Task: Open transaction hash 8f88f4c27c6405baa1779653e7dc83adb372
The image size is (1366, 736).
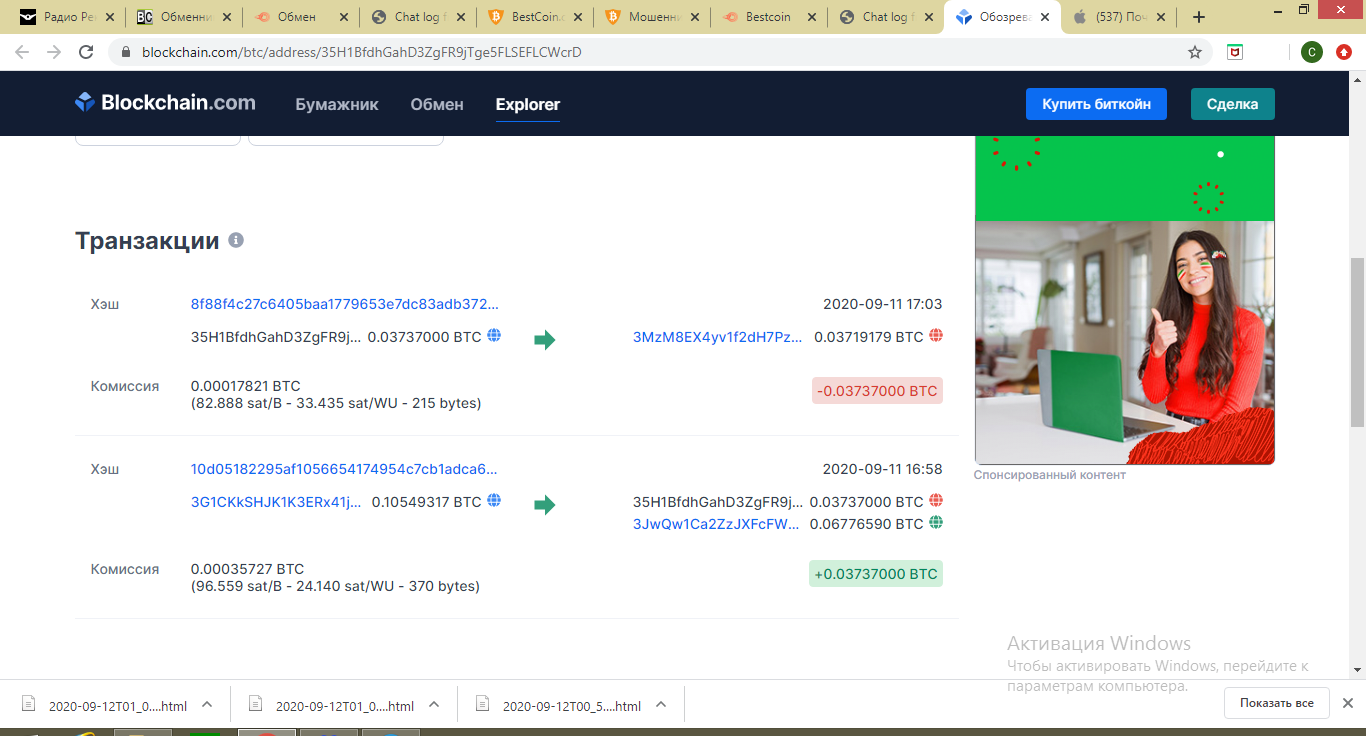Action: (344, 304)
